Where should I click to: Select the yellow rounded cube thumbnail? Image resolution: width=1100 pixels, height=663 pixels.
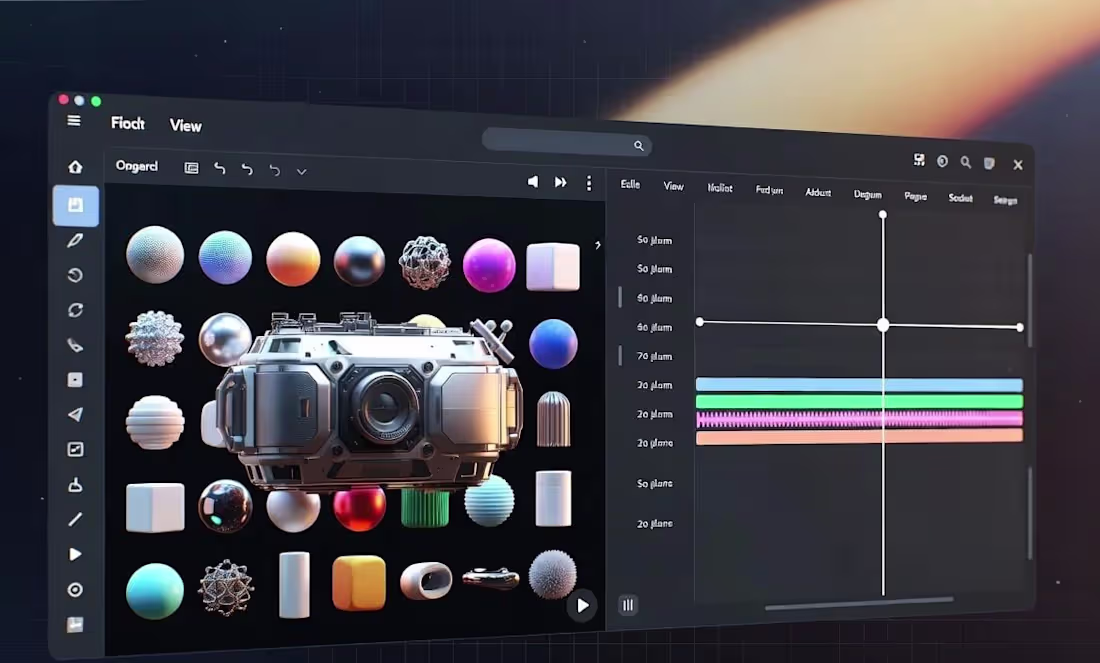pyautogui.click(x=359, y=583)
